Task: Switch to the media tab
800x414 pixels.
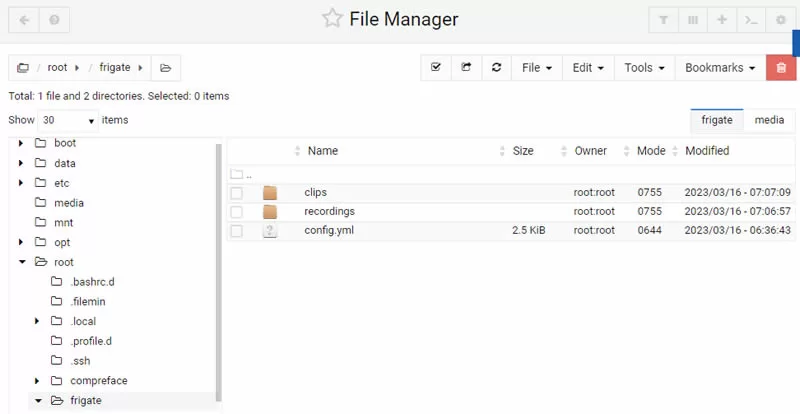Action: [769, 120]
